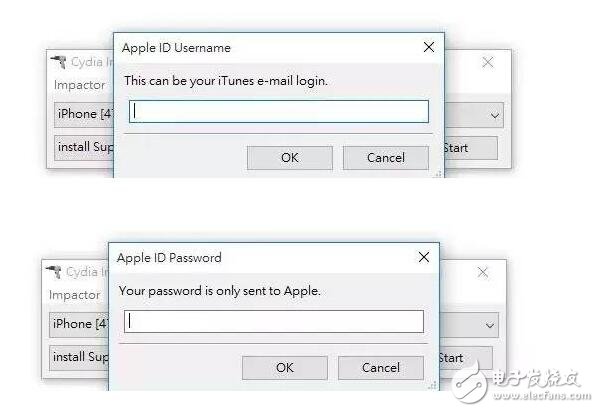Open the iPhone device combo box behind Username dialog
The image size is (599, 412).
(84, 114)
